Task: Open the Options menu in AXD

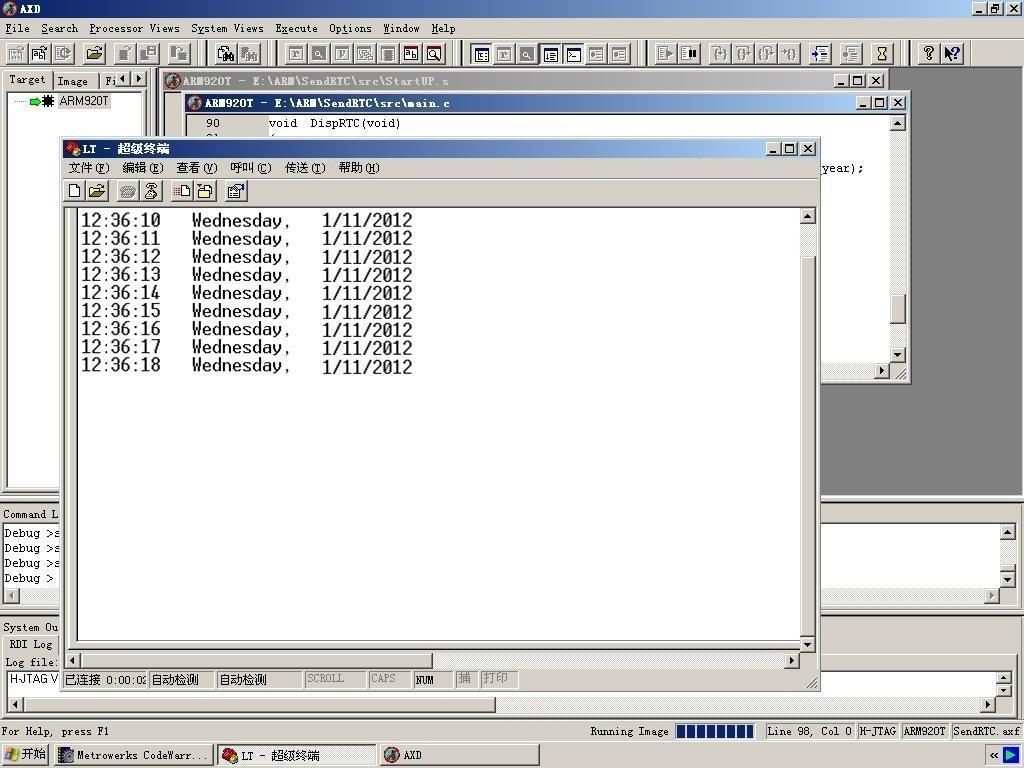Action: tap(350, 28)
